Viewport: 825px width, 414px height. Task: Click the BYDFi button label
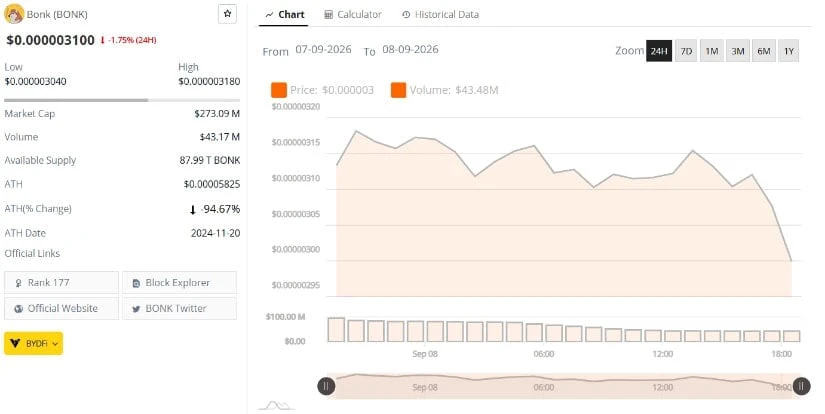point(37,344)
